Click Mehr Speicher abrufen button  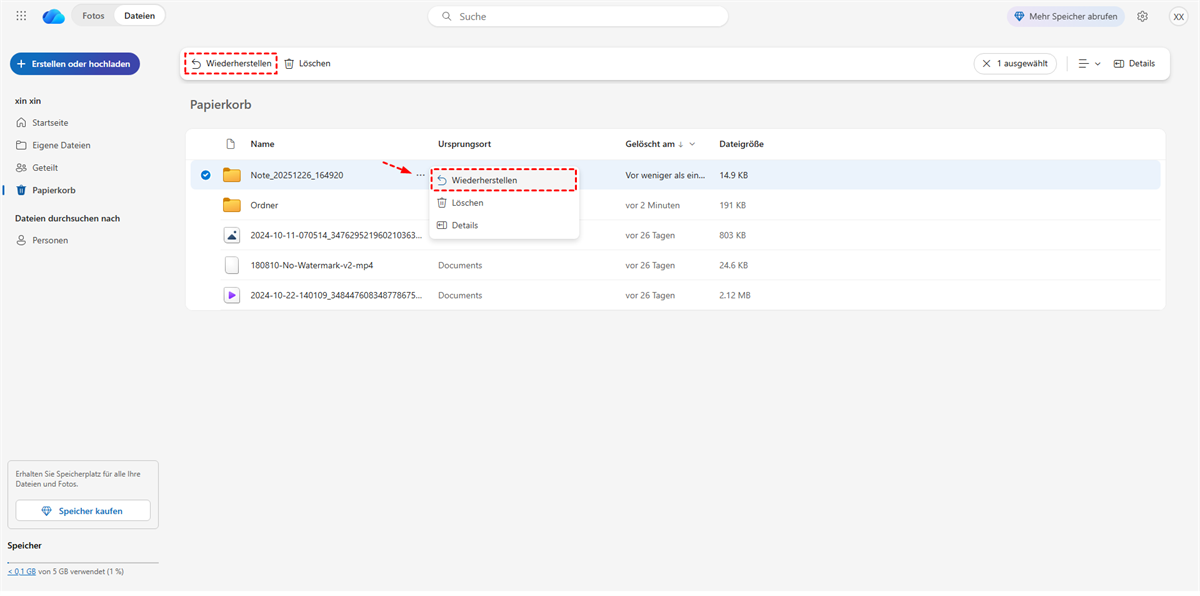(x=1066, y=16)
